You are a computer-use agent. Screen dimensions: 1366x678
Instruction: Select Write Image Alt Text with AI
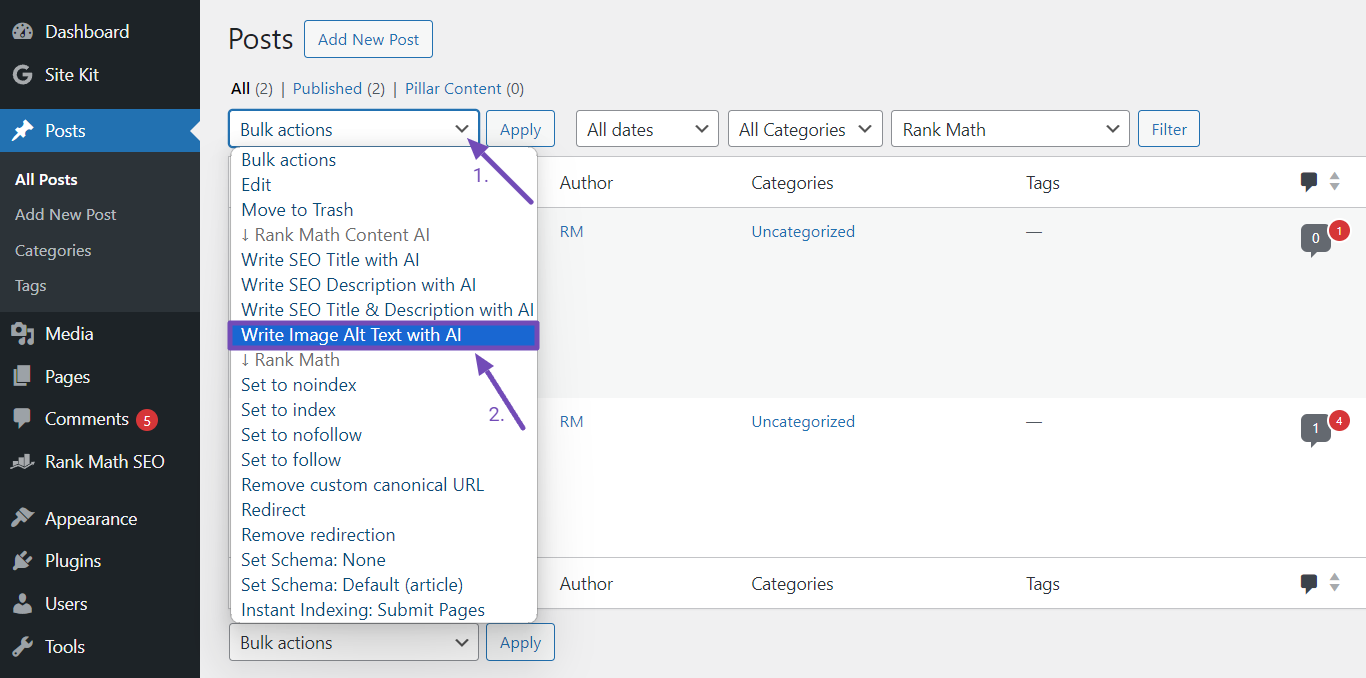[383, 335]
